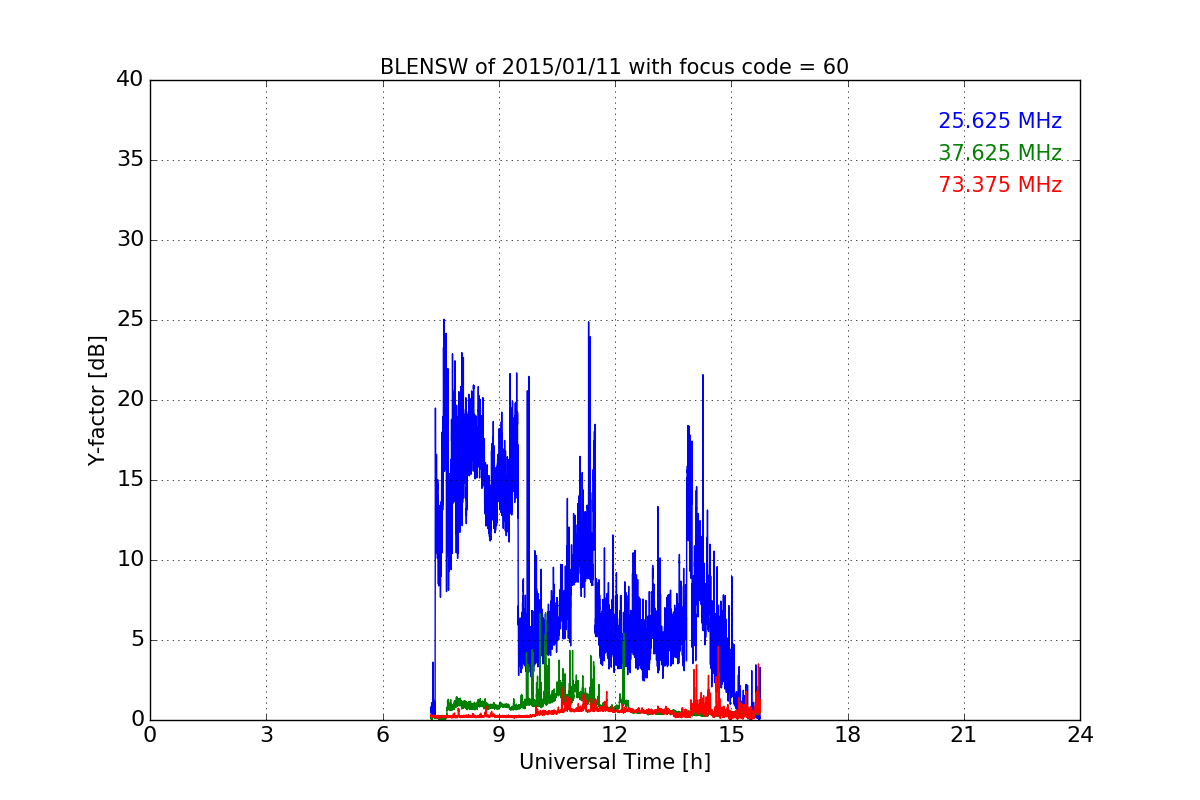Click the x-axis tick label '12'

point(615,735)
